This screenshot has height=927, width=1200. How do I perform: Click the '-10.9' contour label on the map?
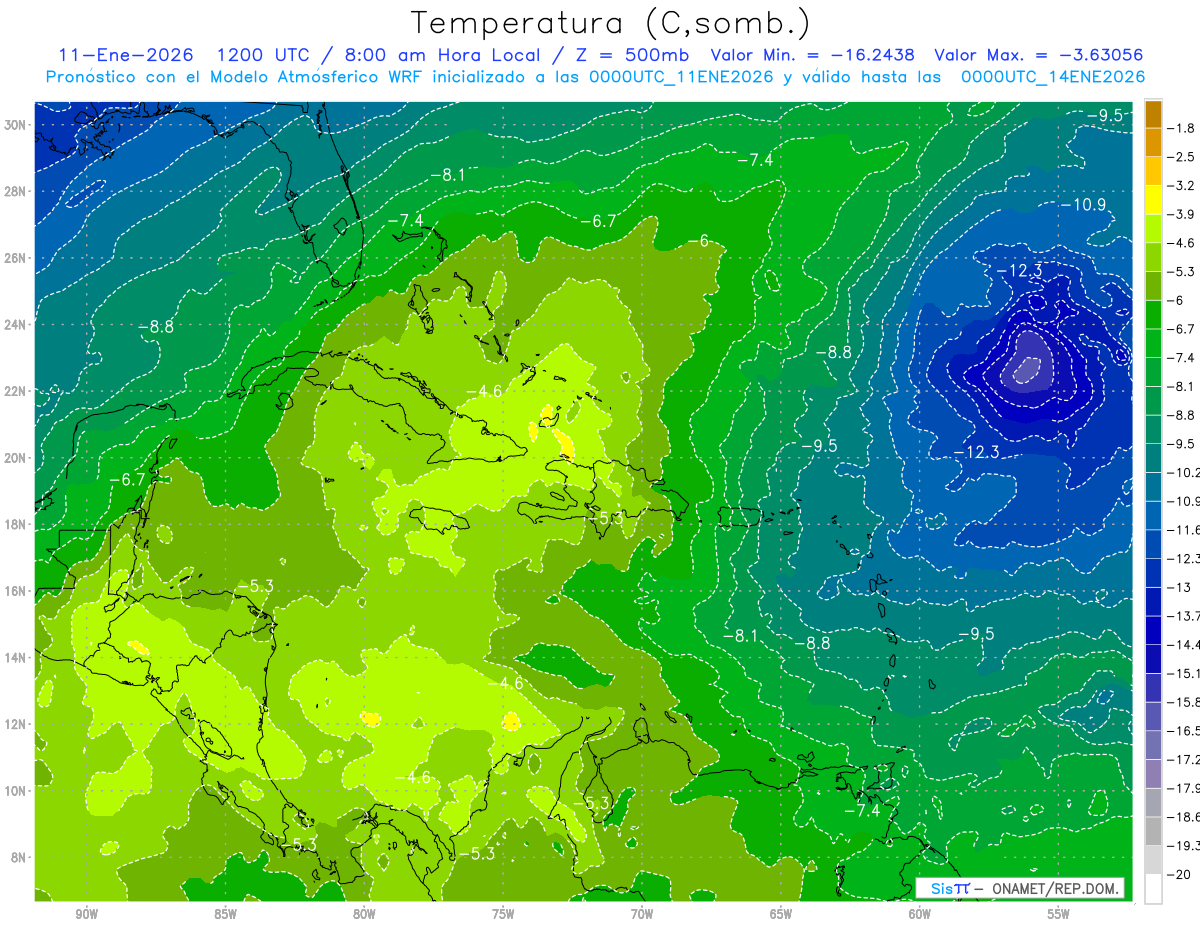point(1083,205)
